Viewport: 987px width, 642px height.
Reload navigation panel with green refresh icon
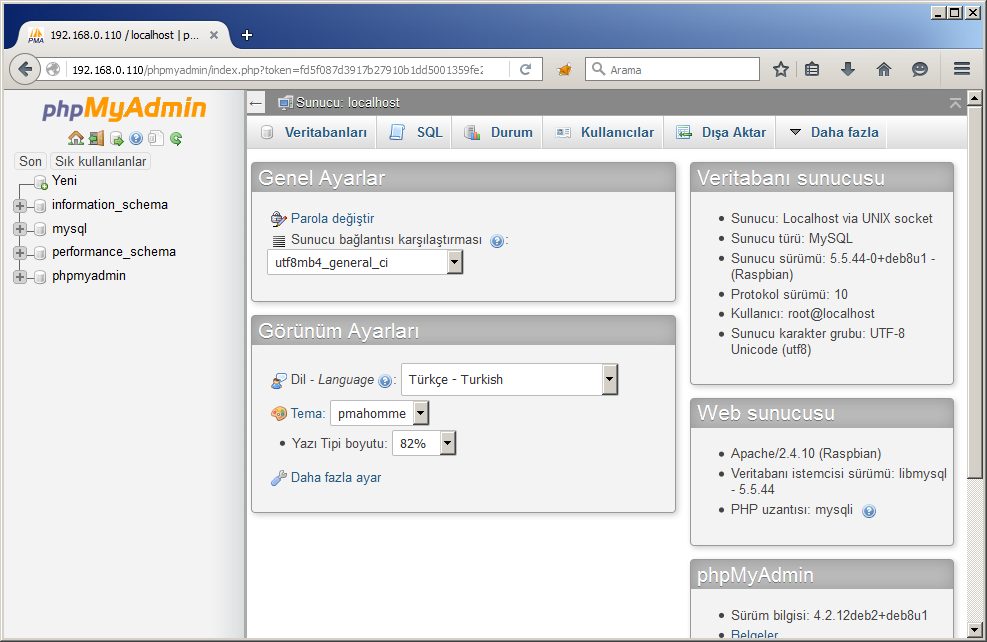click(176, 138)
